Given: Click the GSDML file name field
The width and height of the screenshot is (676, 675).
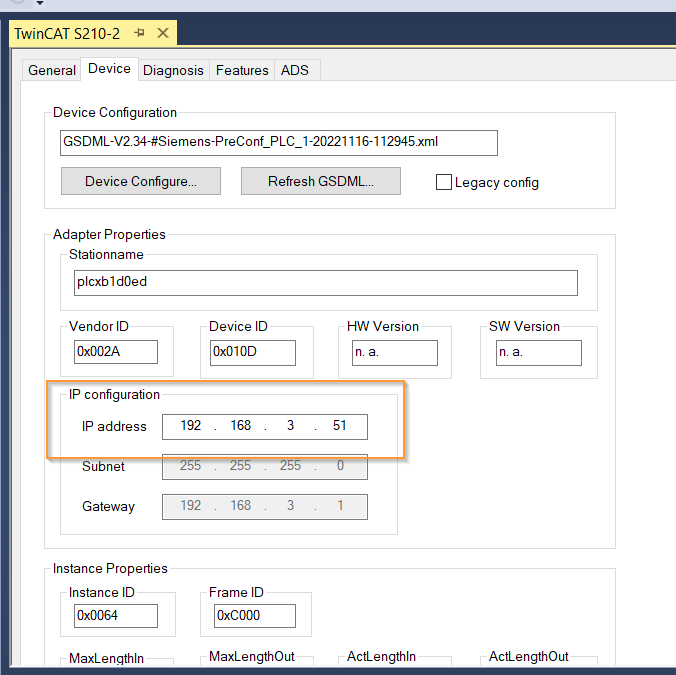Looking at the screenshot, I should (279, 143).
